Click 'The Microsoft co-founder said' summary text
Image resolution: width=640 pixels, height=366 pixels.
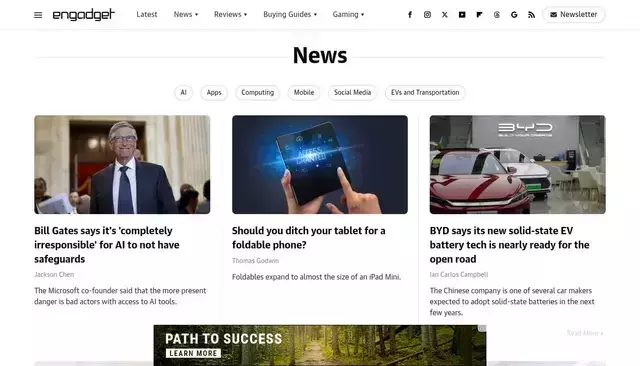[120, 296]
